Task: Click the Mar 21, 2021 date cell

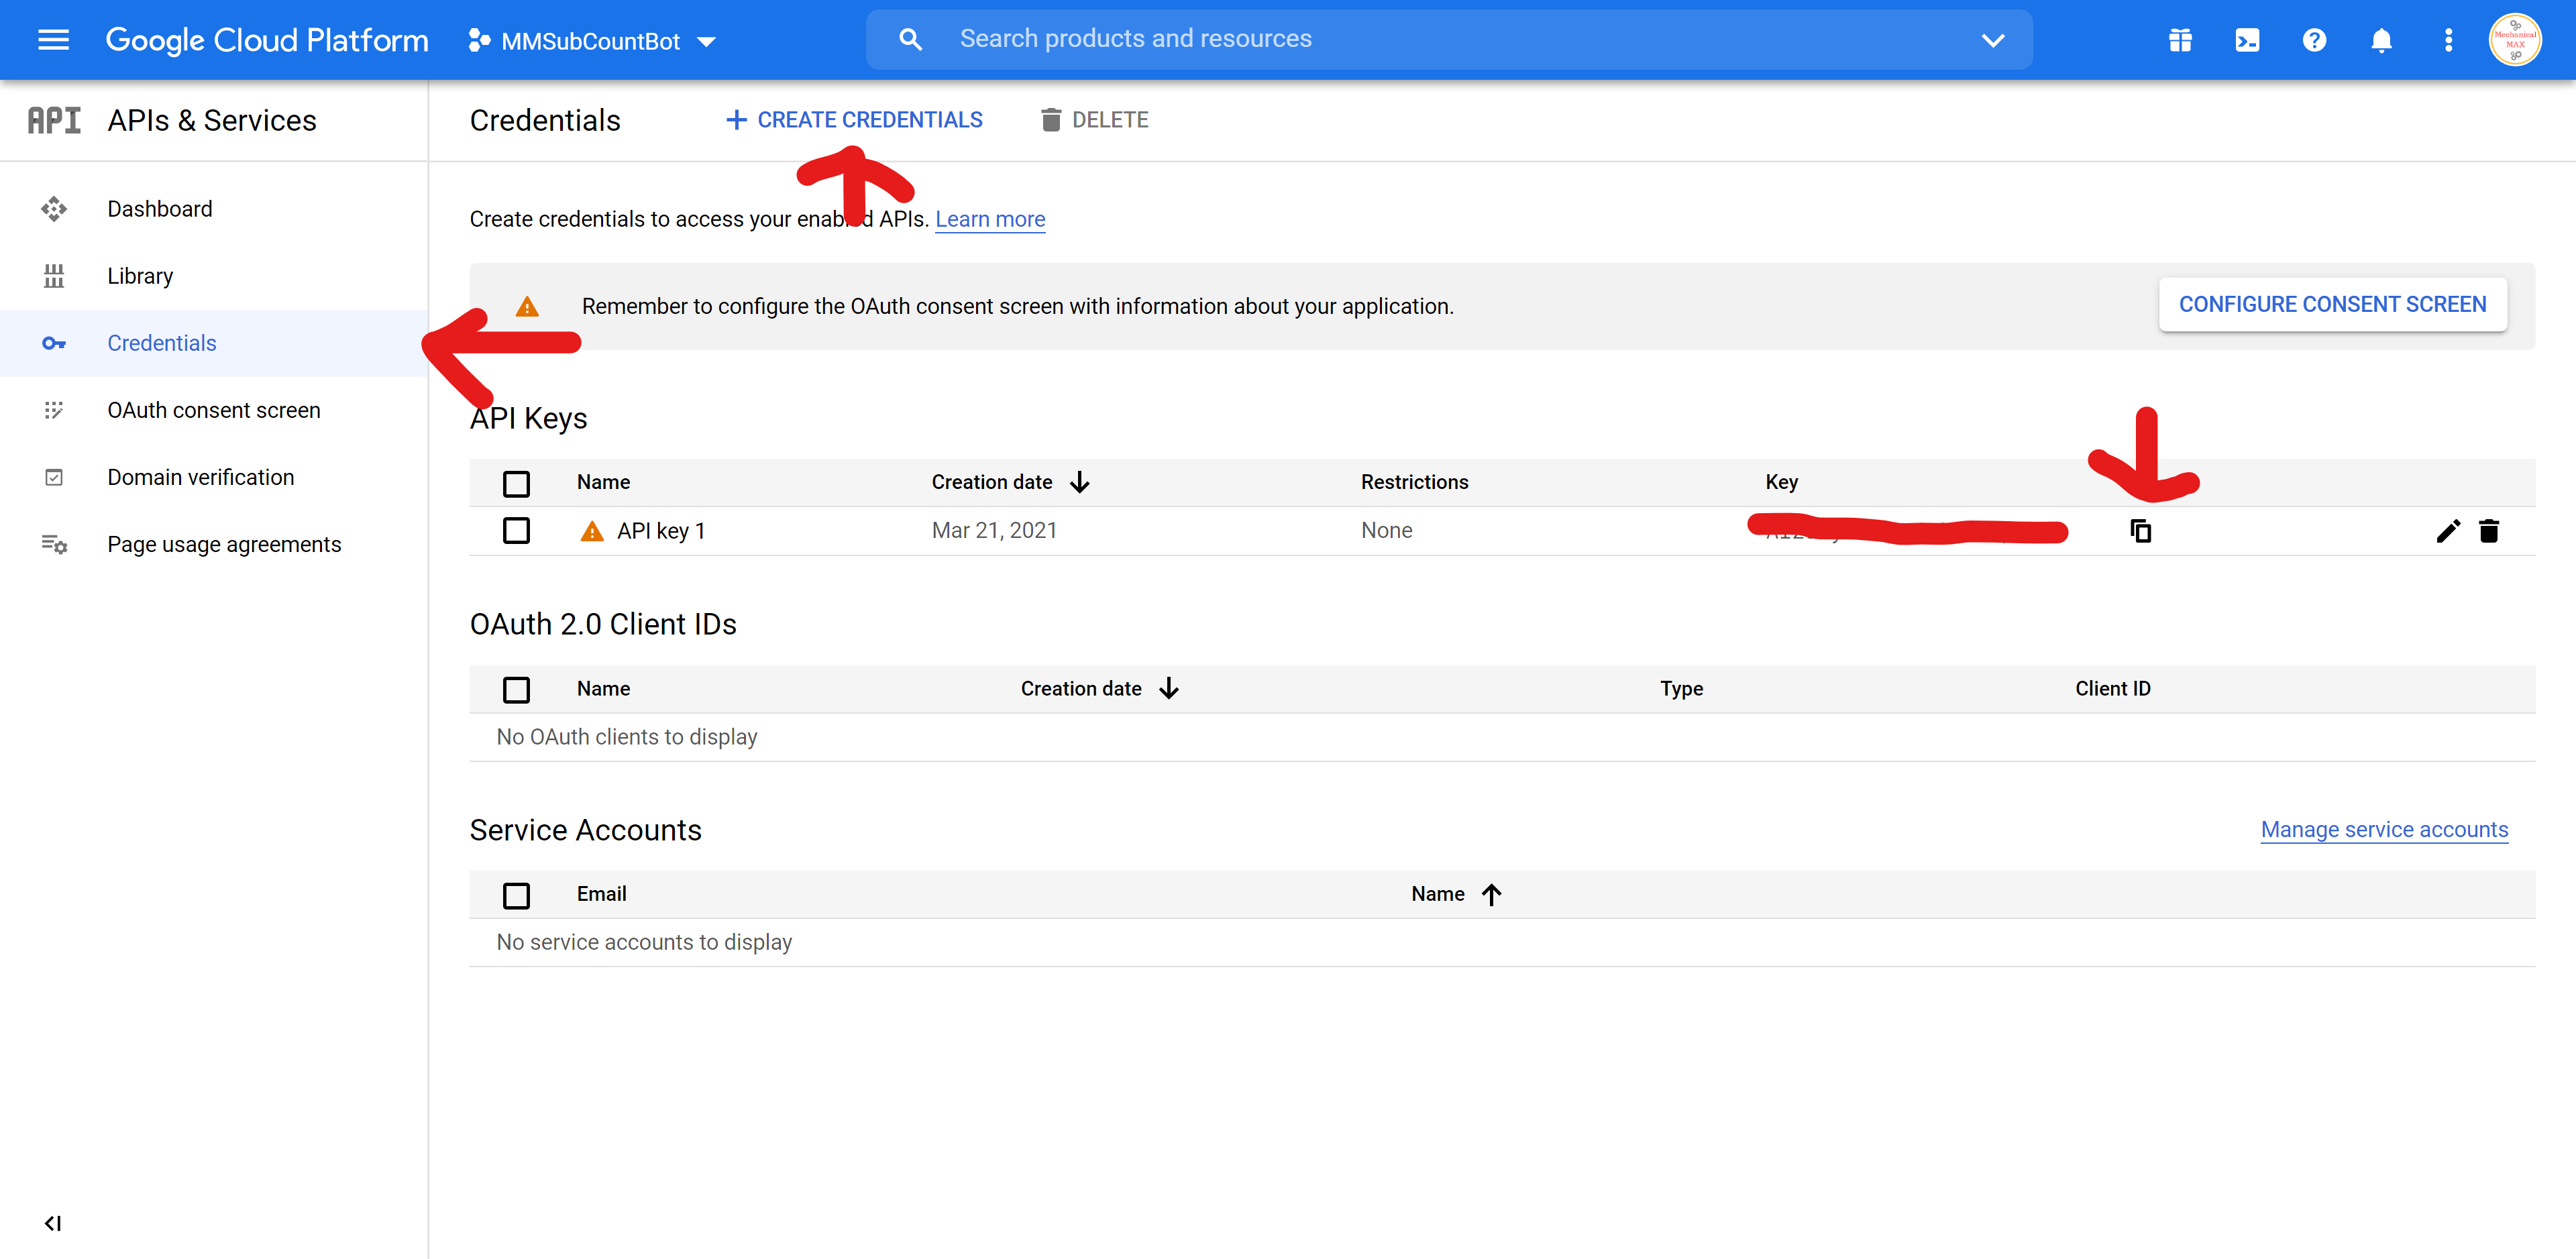Action: coord(994,530)
